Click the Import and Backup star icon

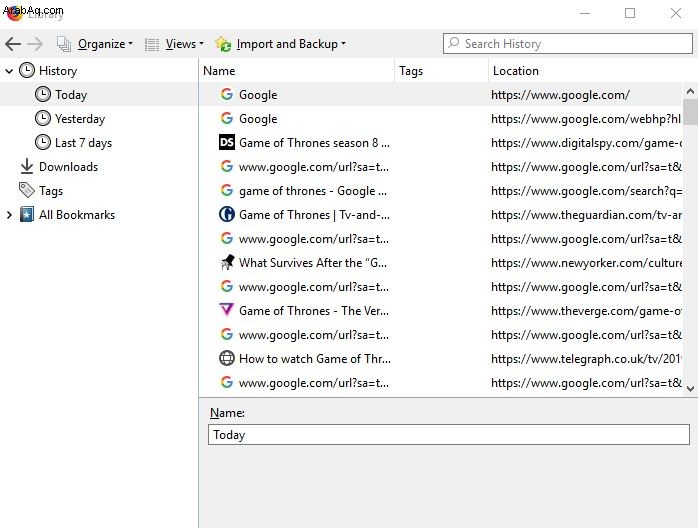pos(223,44)
